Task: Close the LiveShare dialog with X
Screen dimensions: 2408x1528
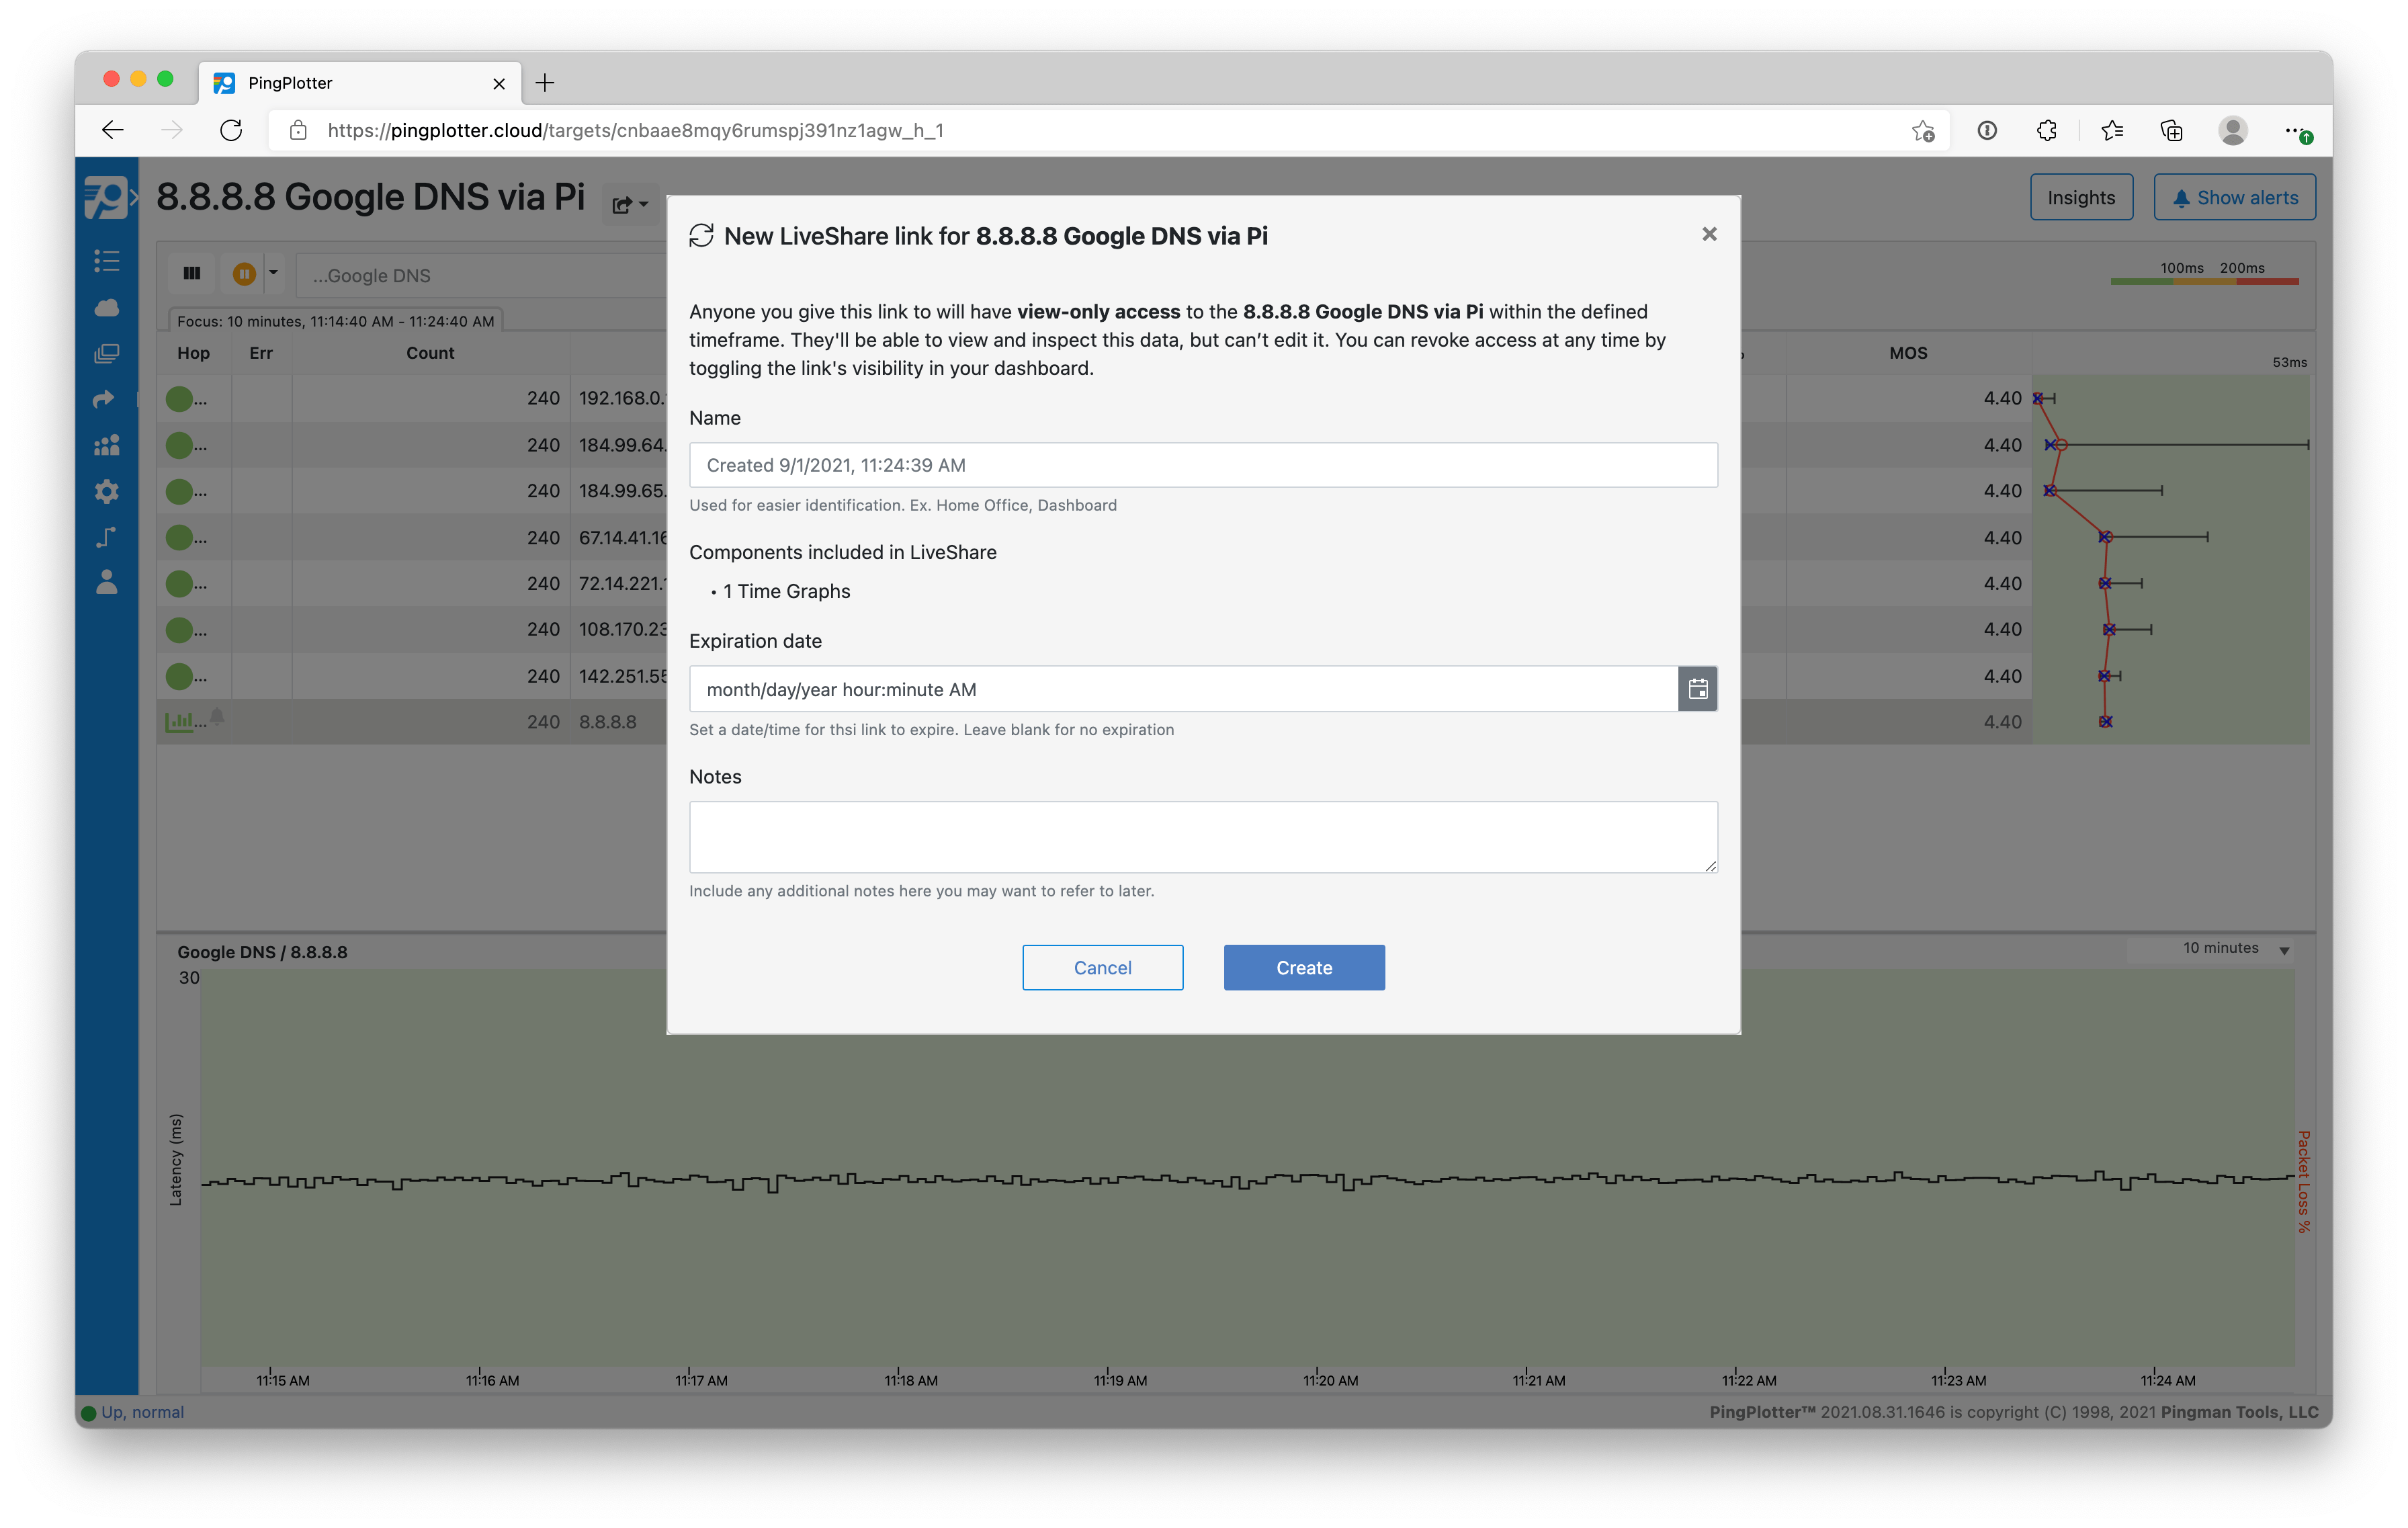Action: coord(1709,234)
